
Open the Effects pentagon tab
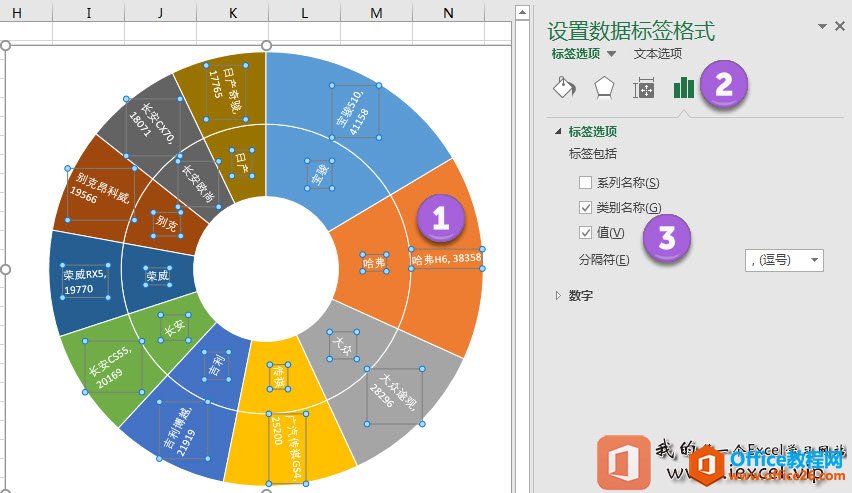click(x=604, y=87)
